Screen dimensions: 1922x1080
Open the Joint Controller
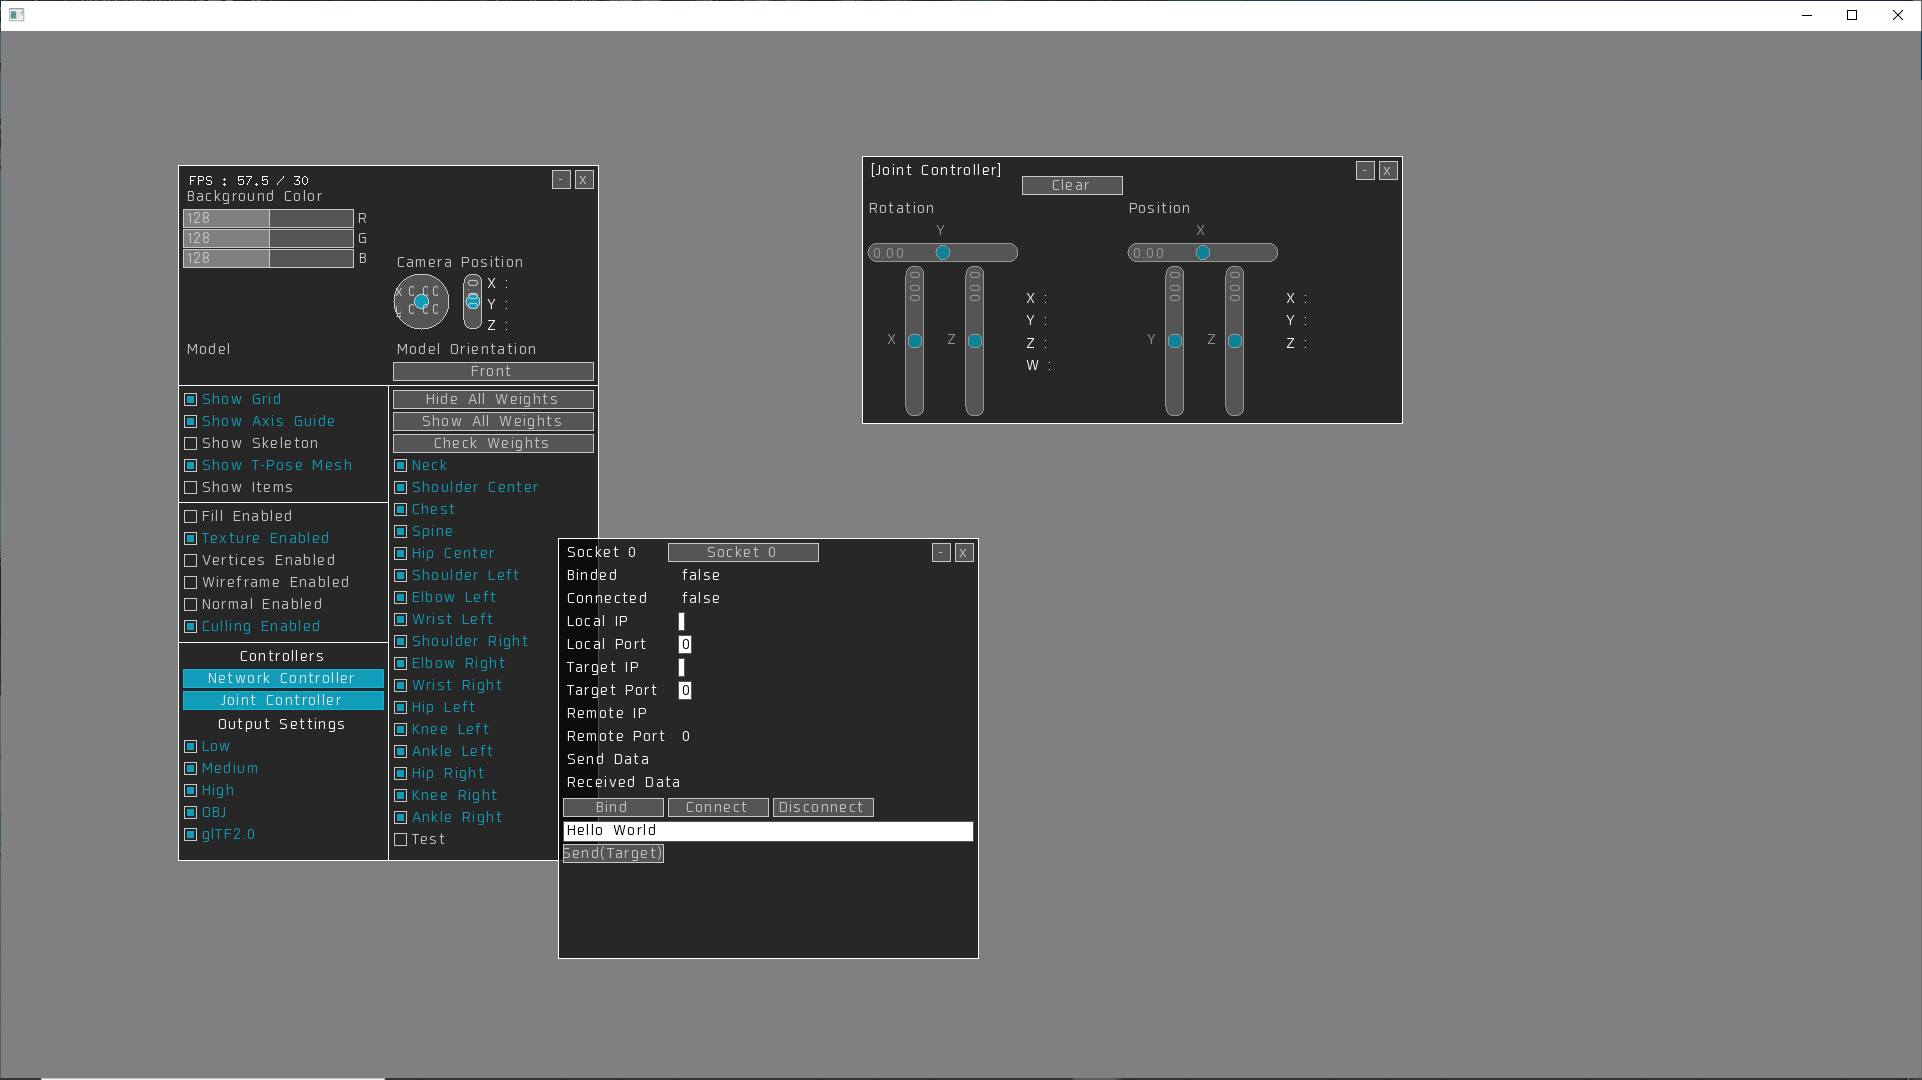[x=283, y=701]
